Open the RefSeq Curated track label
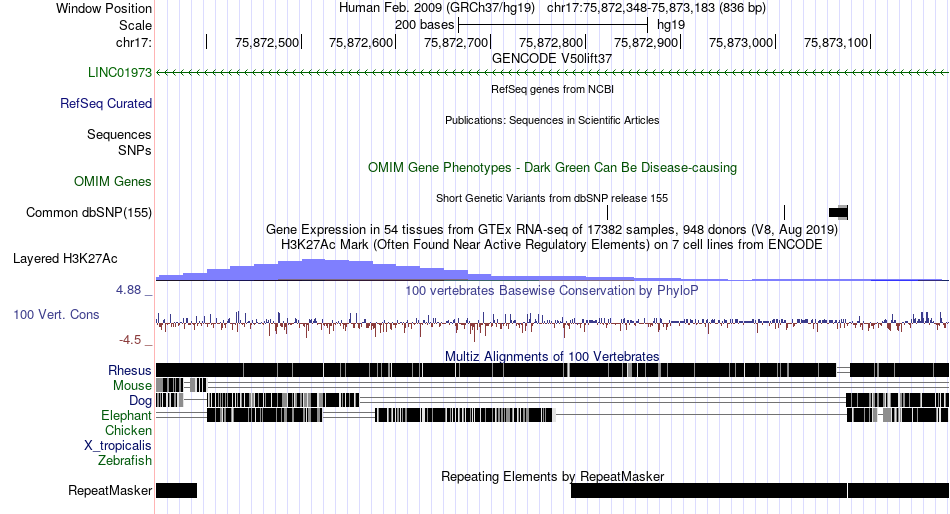Viewport: 950px width, 514px height. [x=105, y=104]
